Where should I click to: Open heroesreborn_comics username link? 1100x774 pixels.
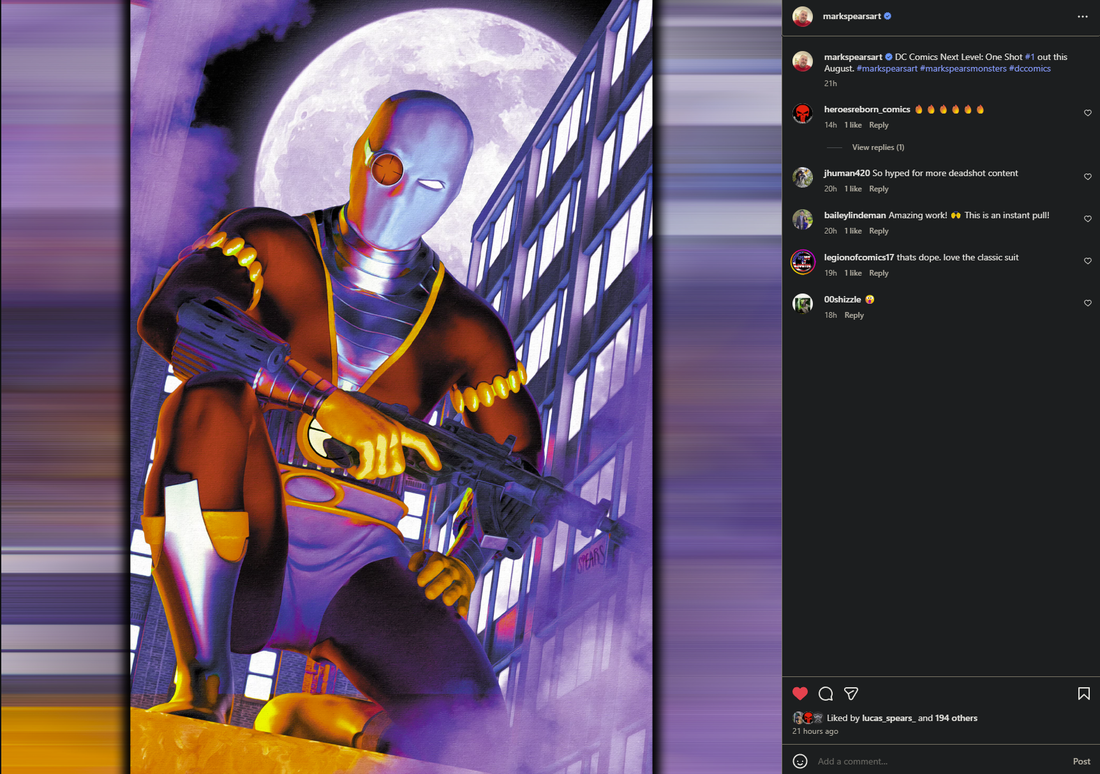(x=867, y=109)
